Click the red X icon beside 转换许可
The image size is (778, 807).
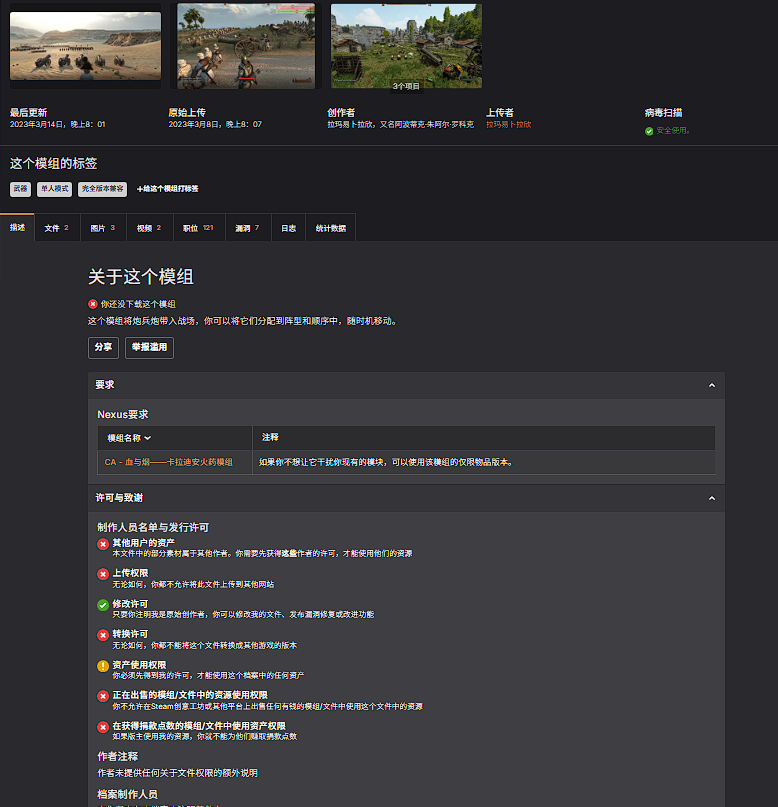(103, 635)
